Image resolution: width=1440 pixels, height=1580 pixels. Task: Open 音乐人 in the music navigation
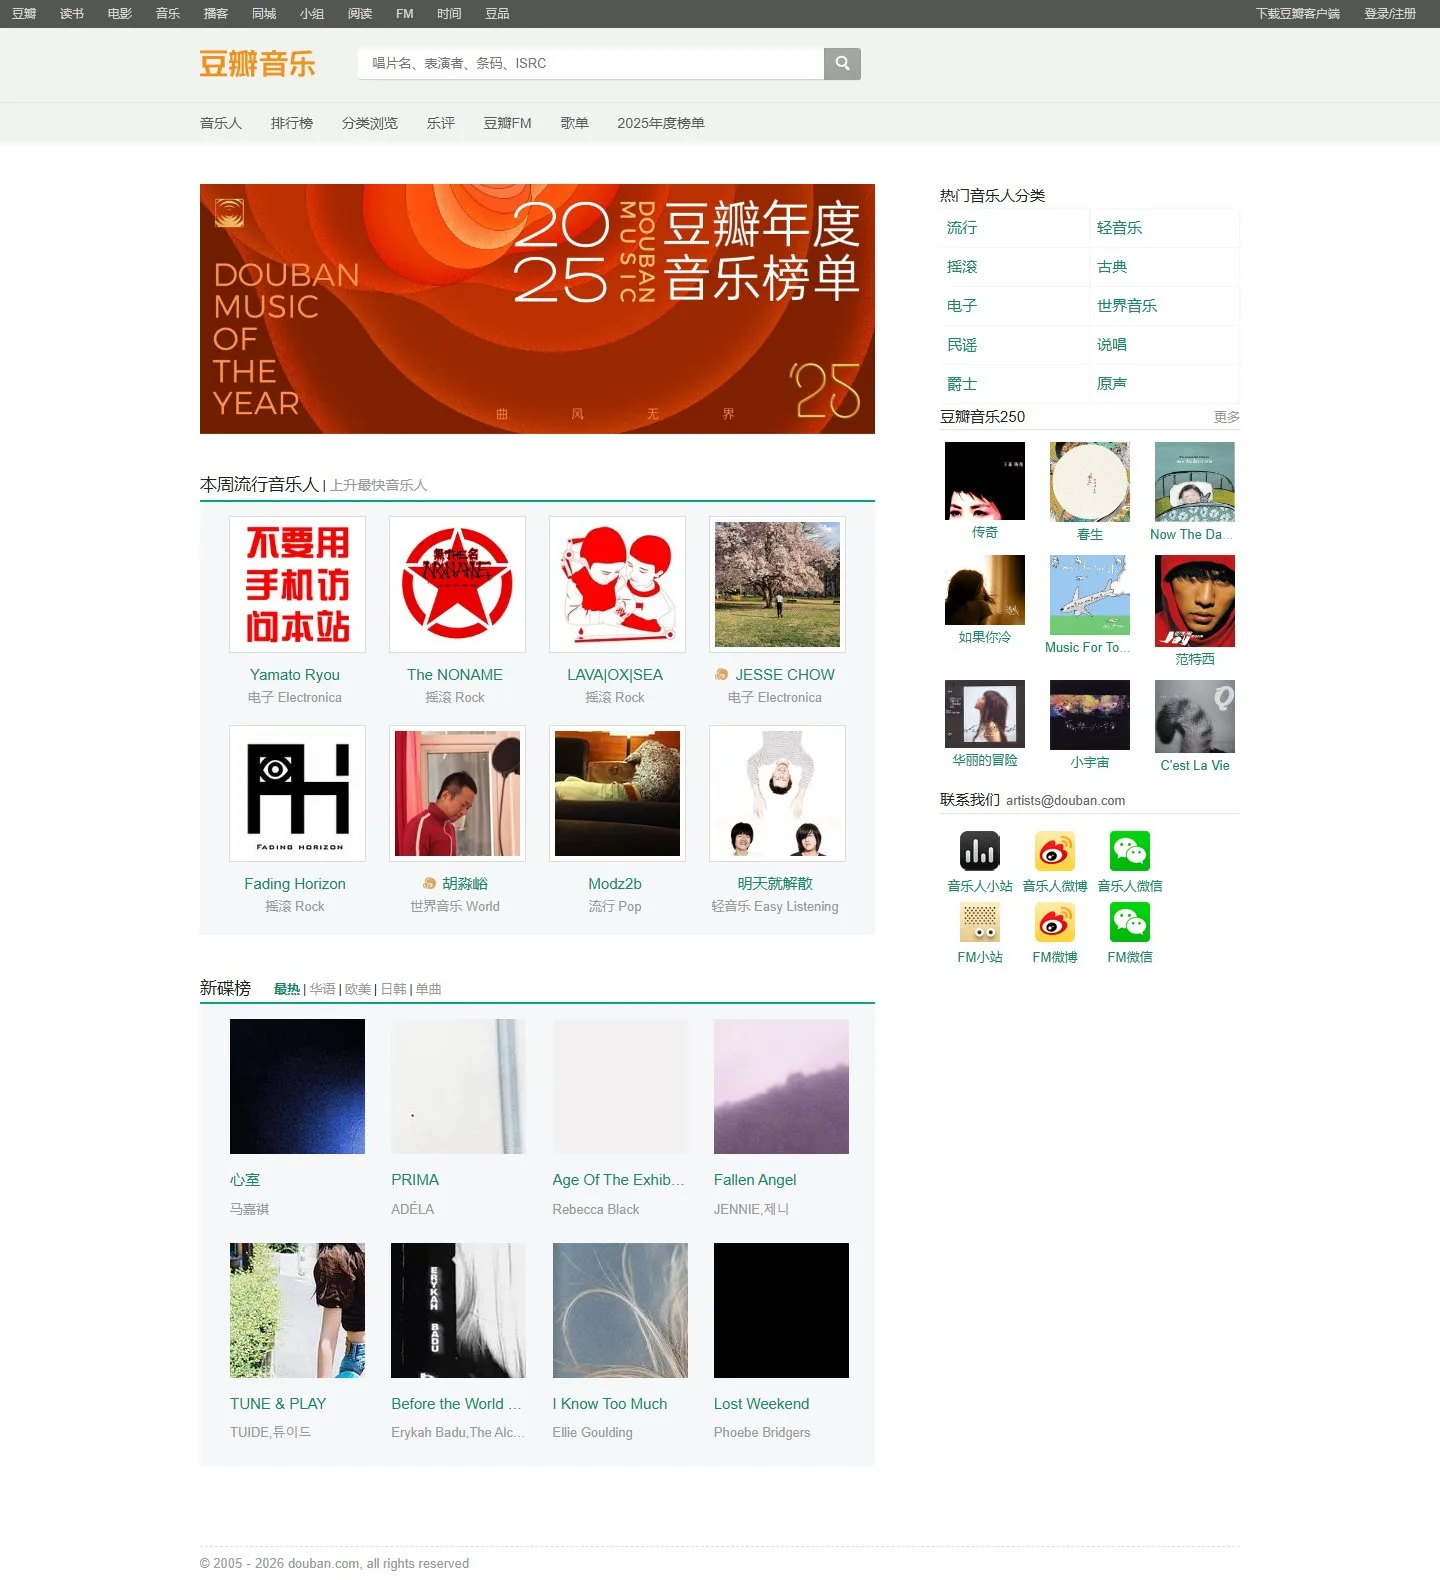tap(221, 123)
